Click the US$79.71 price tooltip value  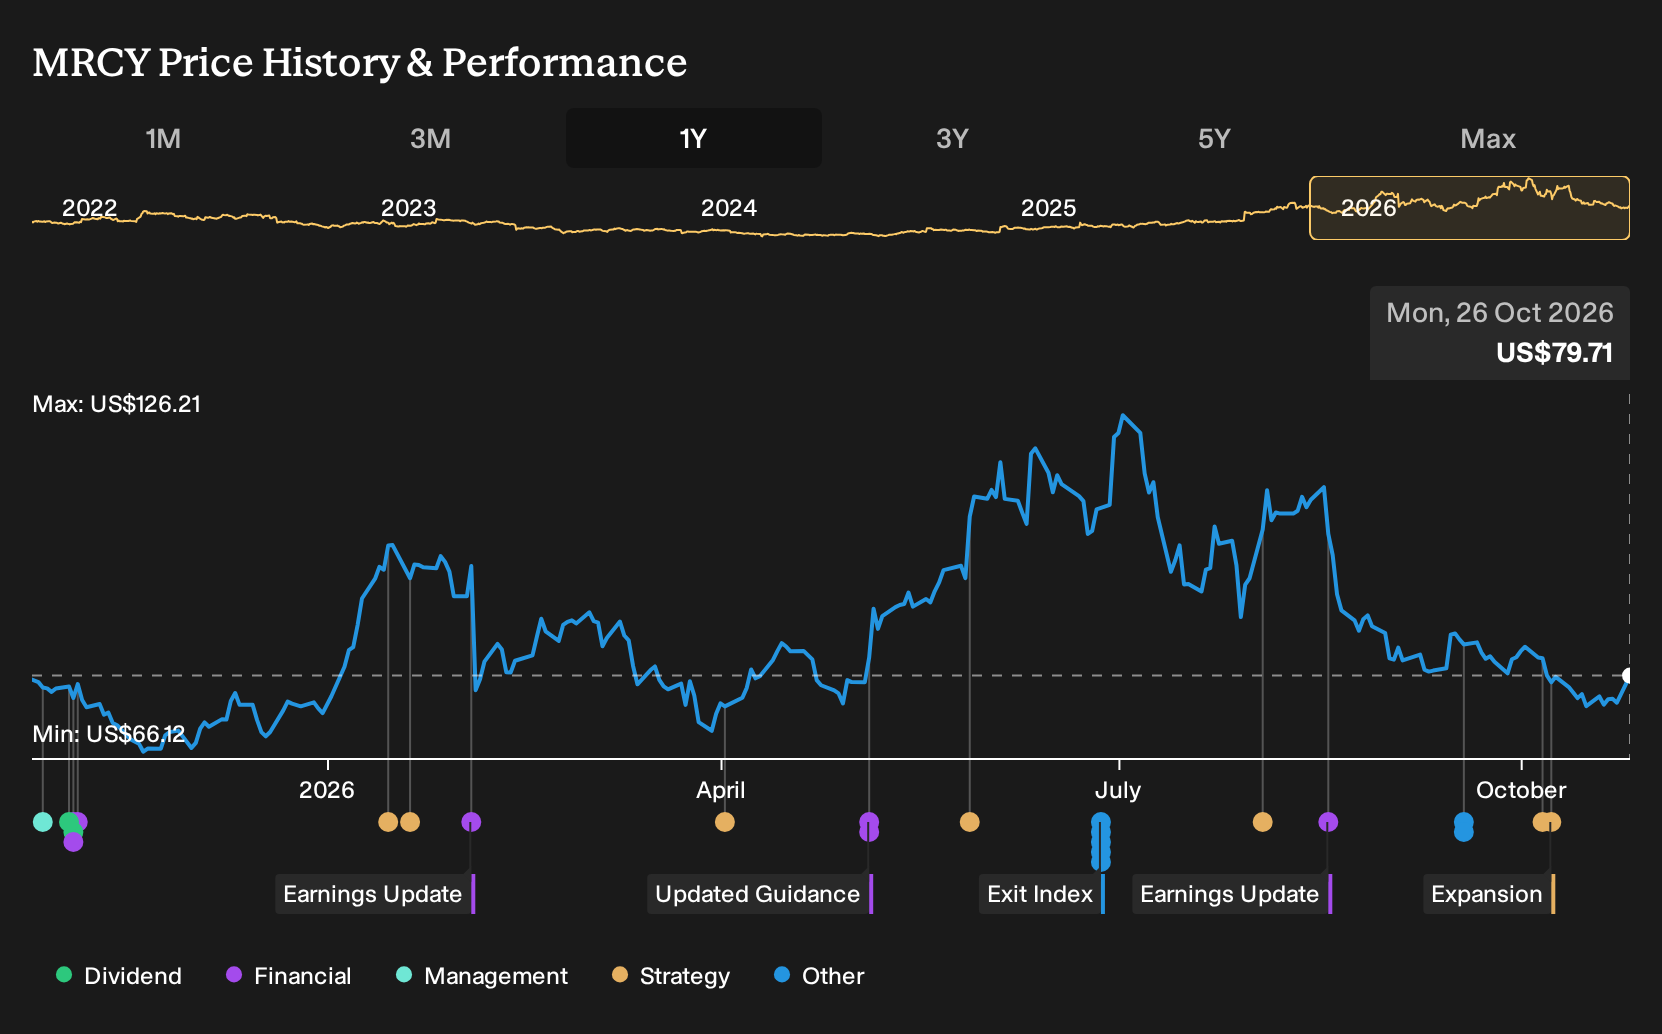pyautogui.click(x=1555, y=353)
